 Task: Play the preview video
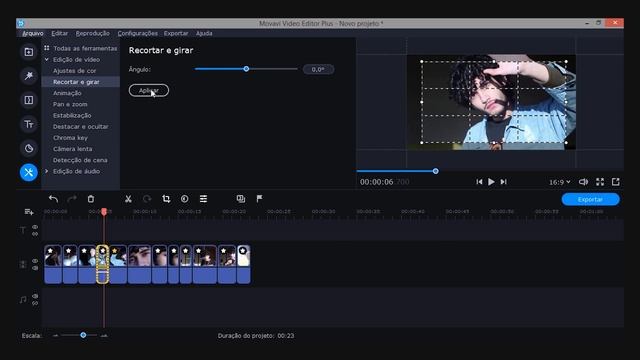pos(491,182)
